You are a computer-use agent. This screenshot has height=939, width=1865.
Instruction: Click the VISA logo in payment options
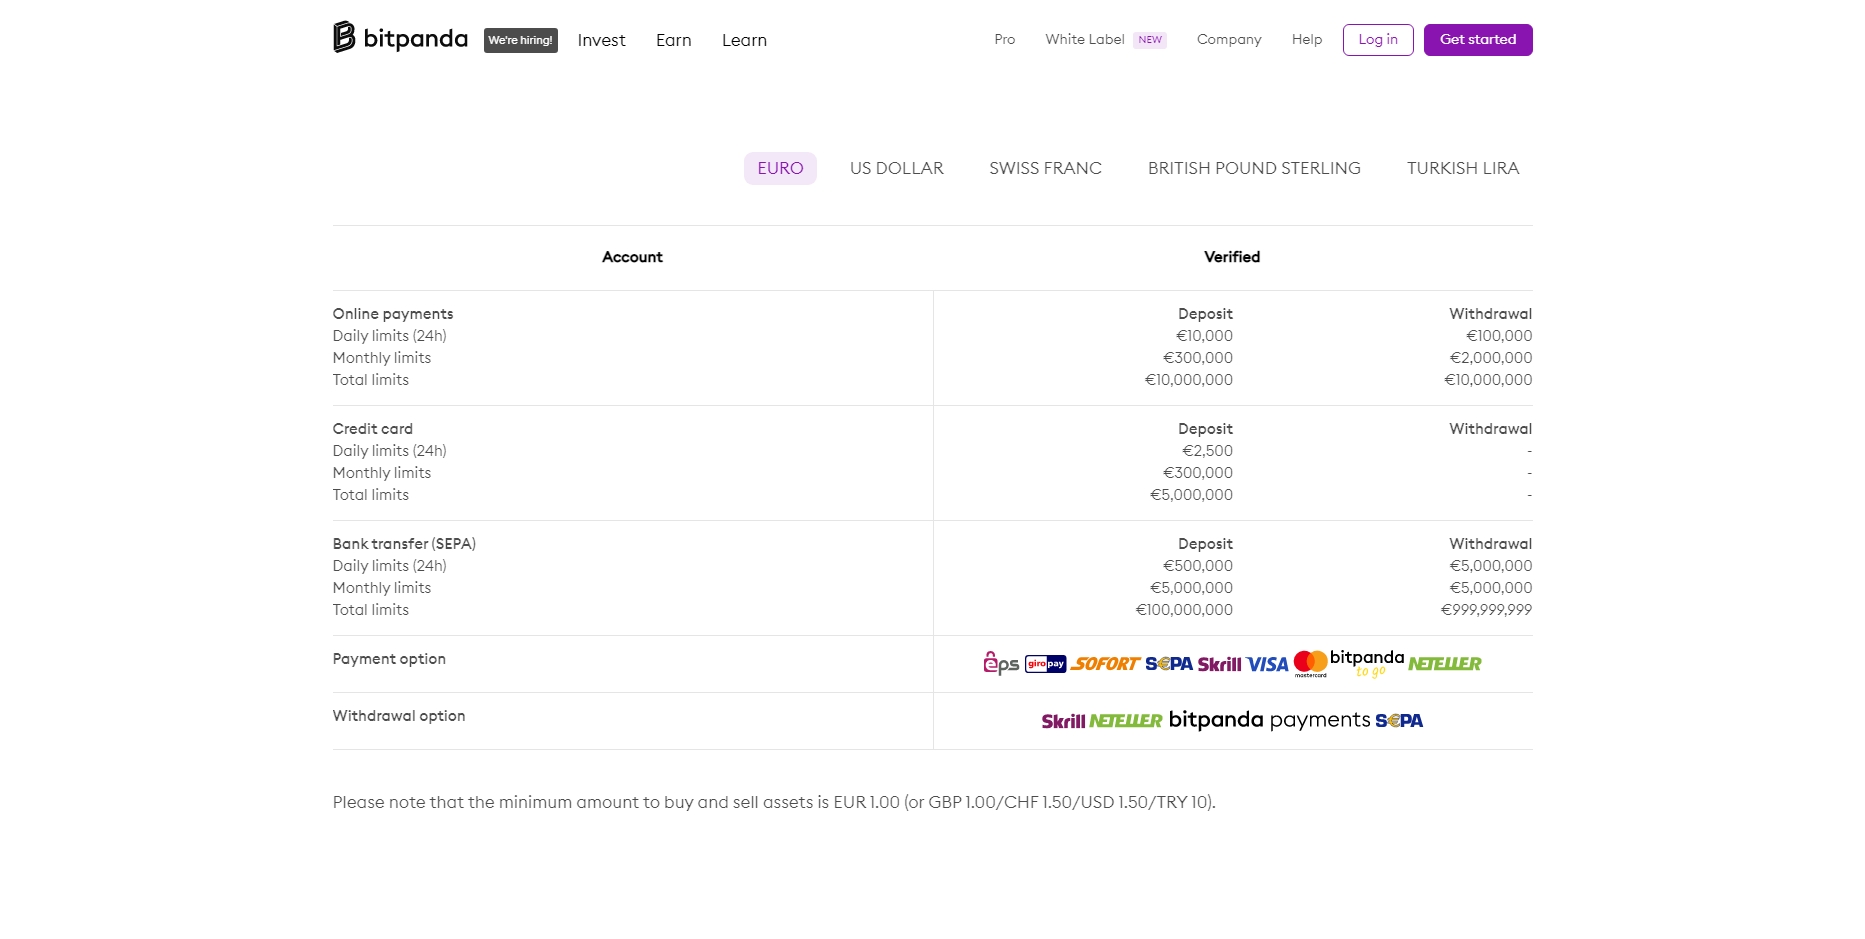[x=1268, y=664]
